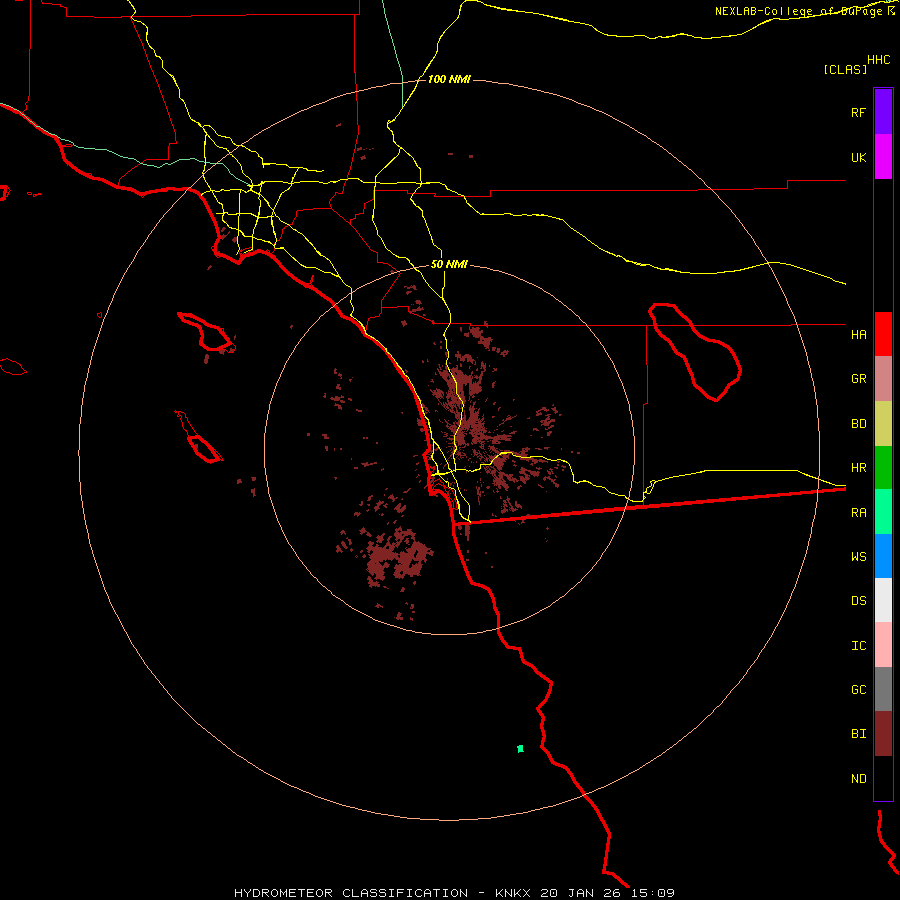Click the 50 NMI range ring label
900x900 pixels.
tap(449, 264)
